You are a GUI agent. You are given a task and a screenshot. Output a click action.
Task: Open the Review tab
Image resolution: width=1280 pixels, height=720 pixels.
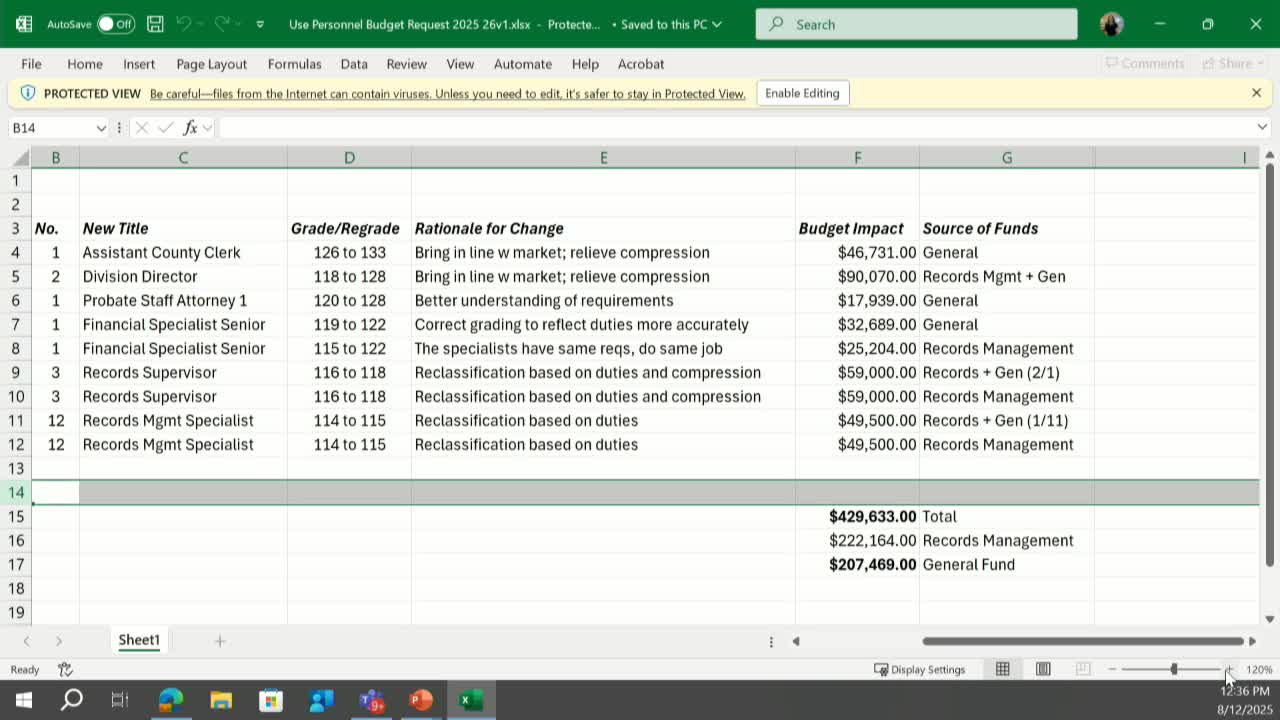[x=406, y=64]
